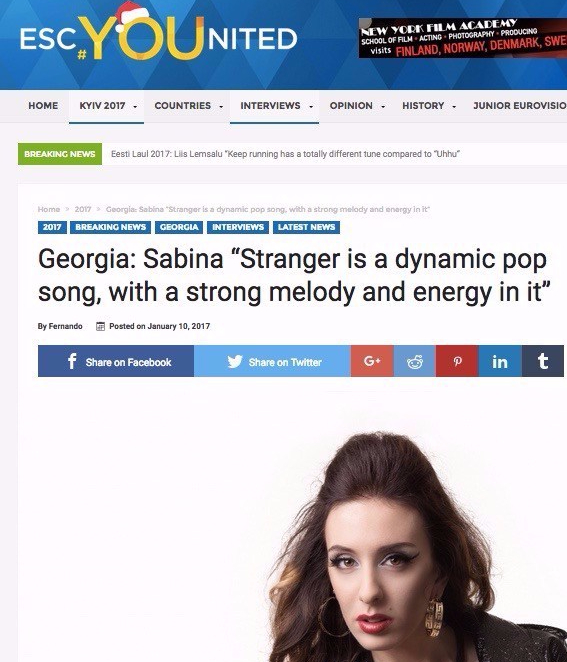Open the Opinion menu
The height and width of the screenshot is (662, 567).
(356, 106)
